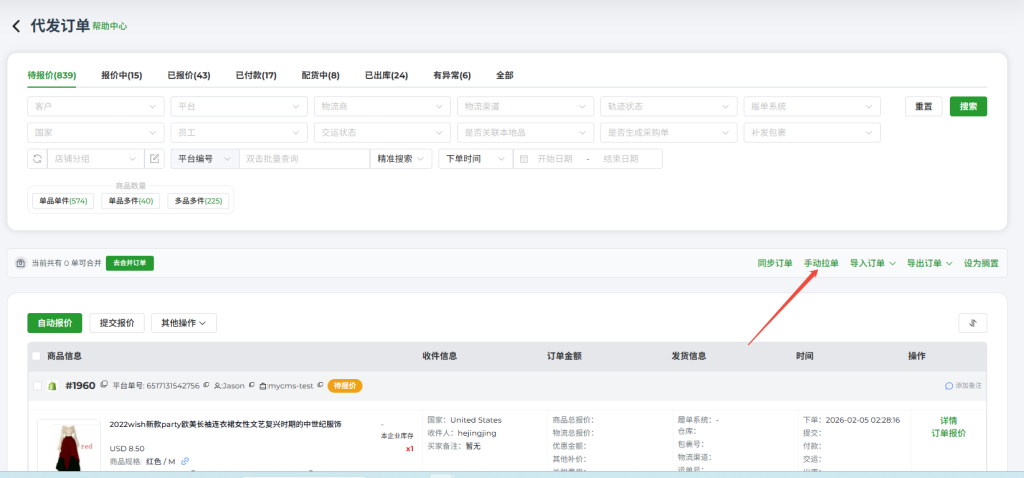The height and width of the screenshot is (478, 1024).
Task: Click the sort icon button above the table
Action: (x=972, y=322)
